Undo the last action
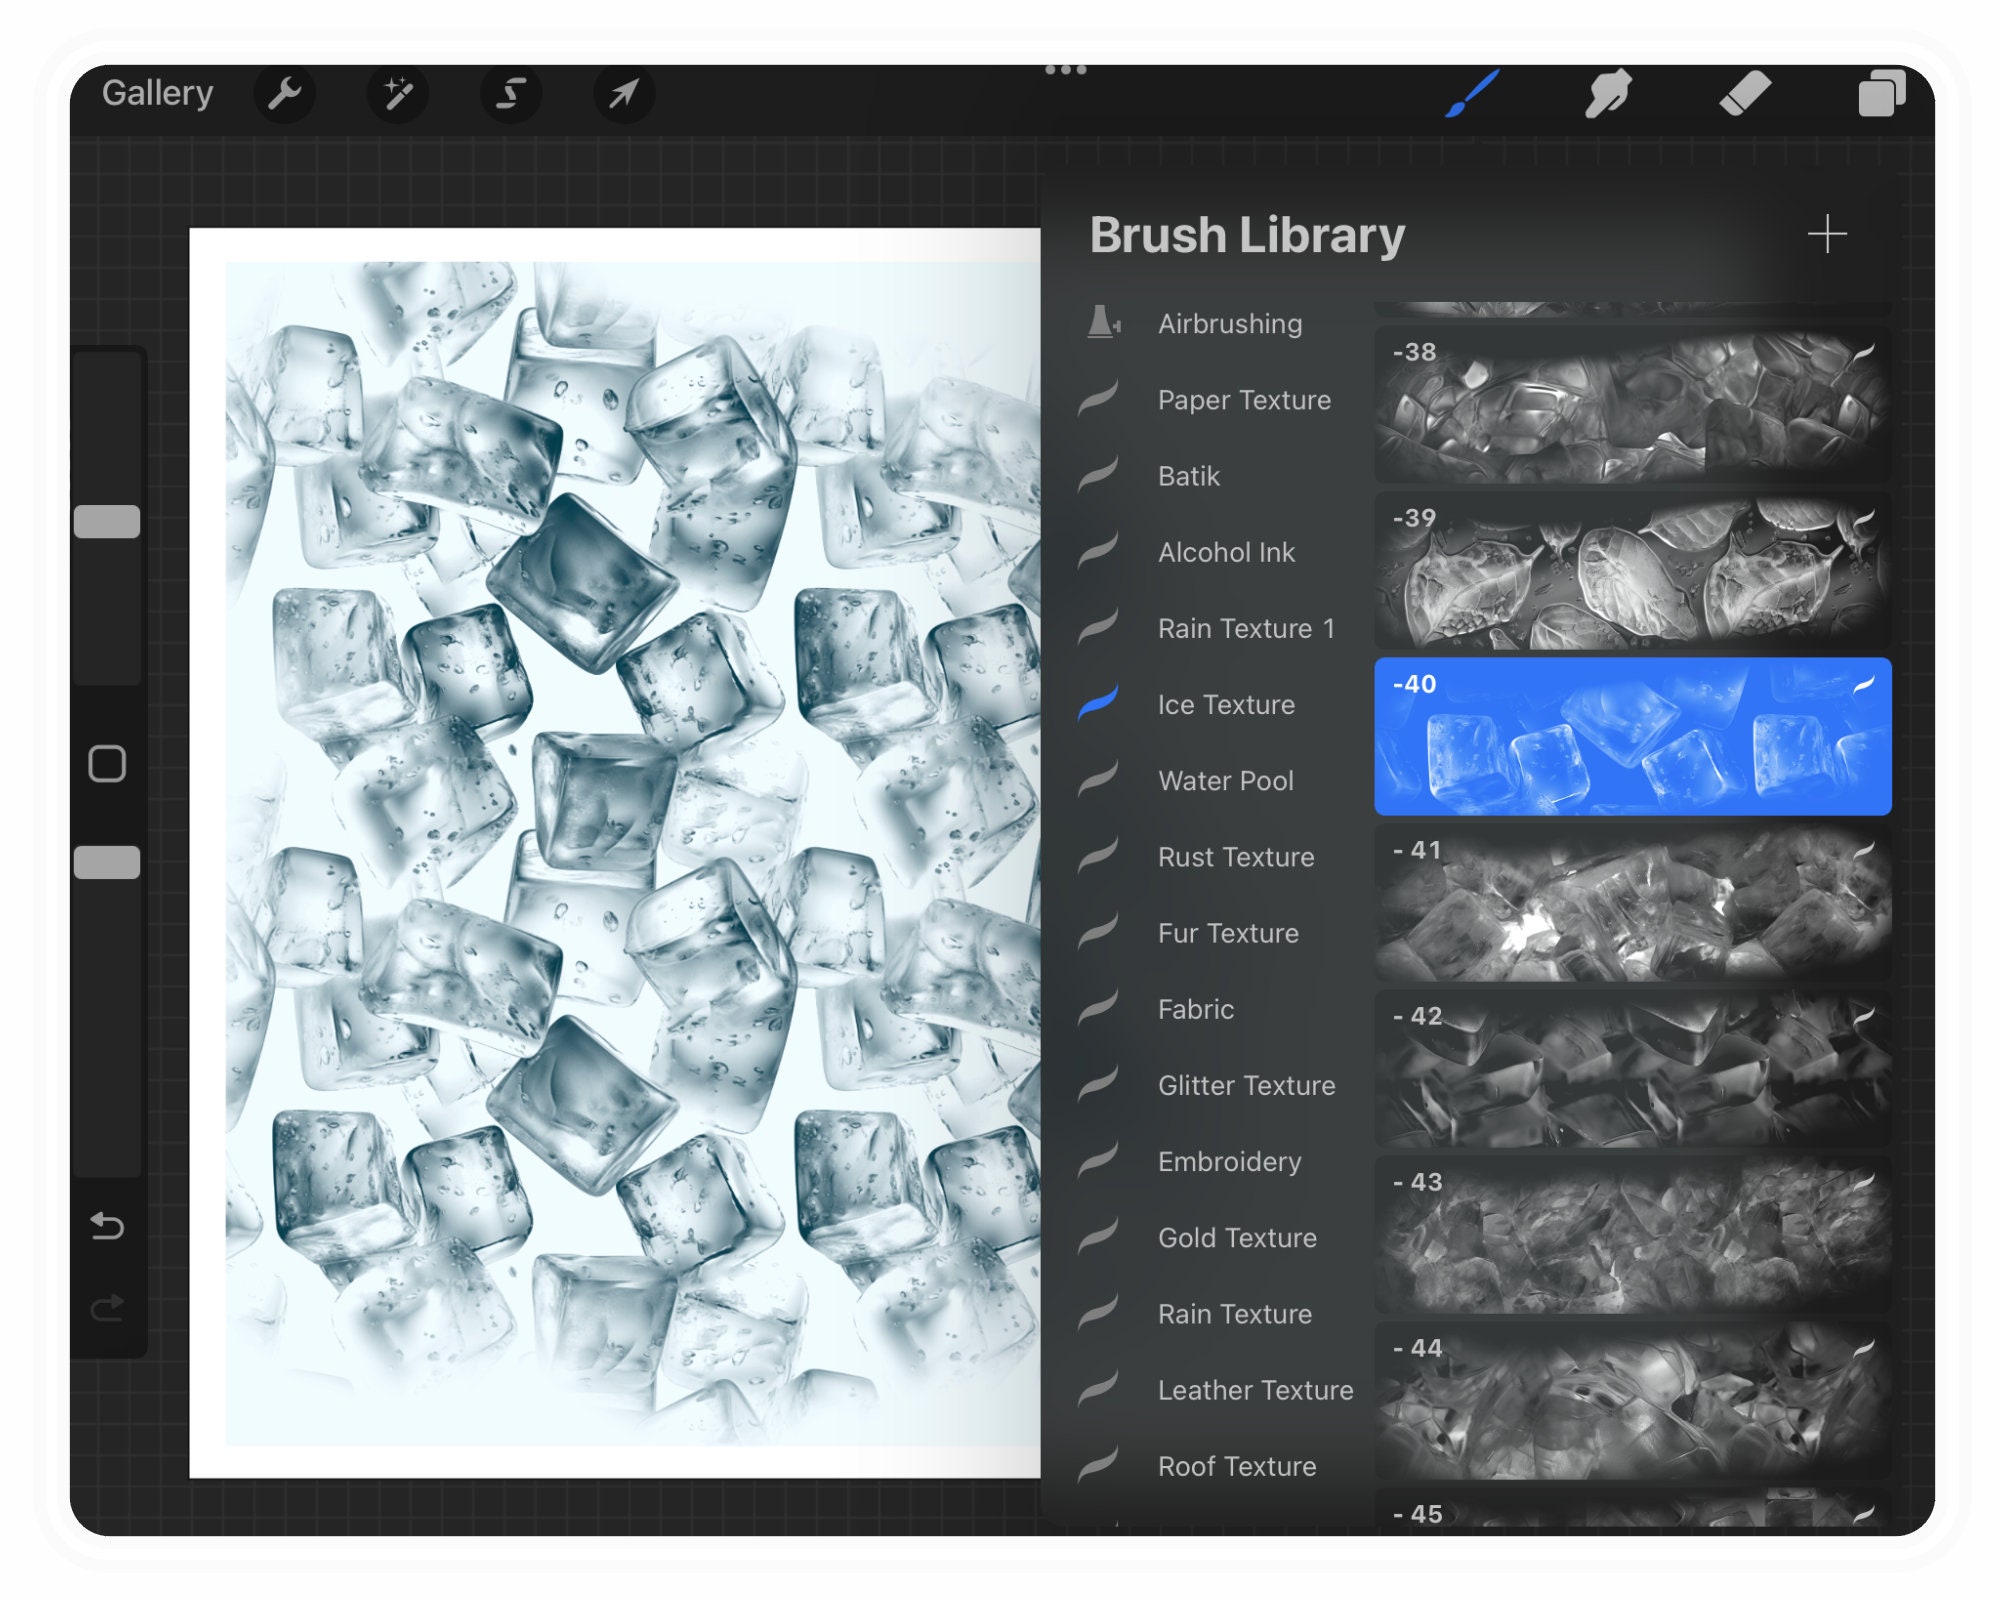The height and width of the screenshot is (1600, 2000). tap(108, 1228)
